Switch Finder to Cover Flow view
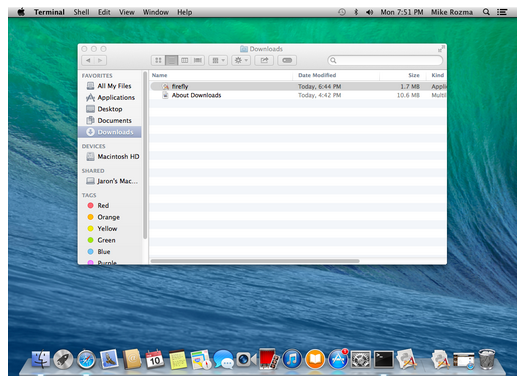The image size is (526, 380). [x=198, y=60]
